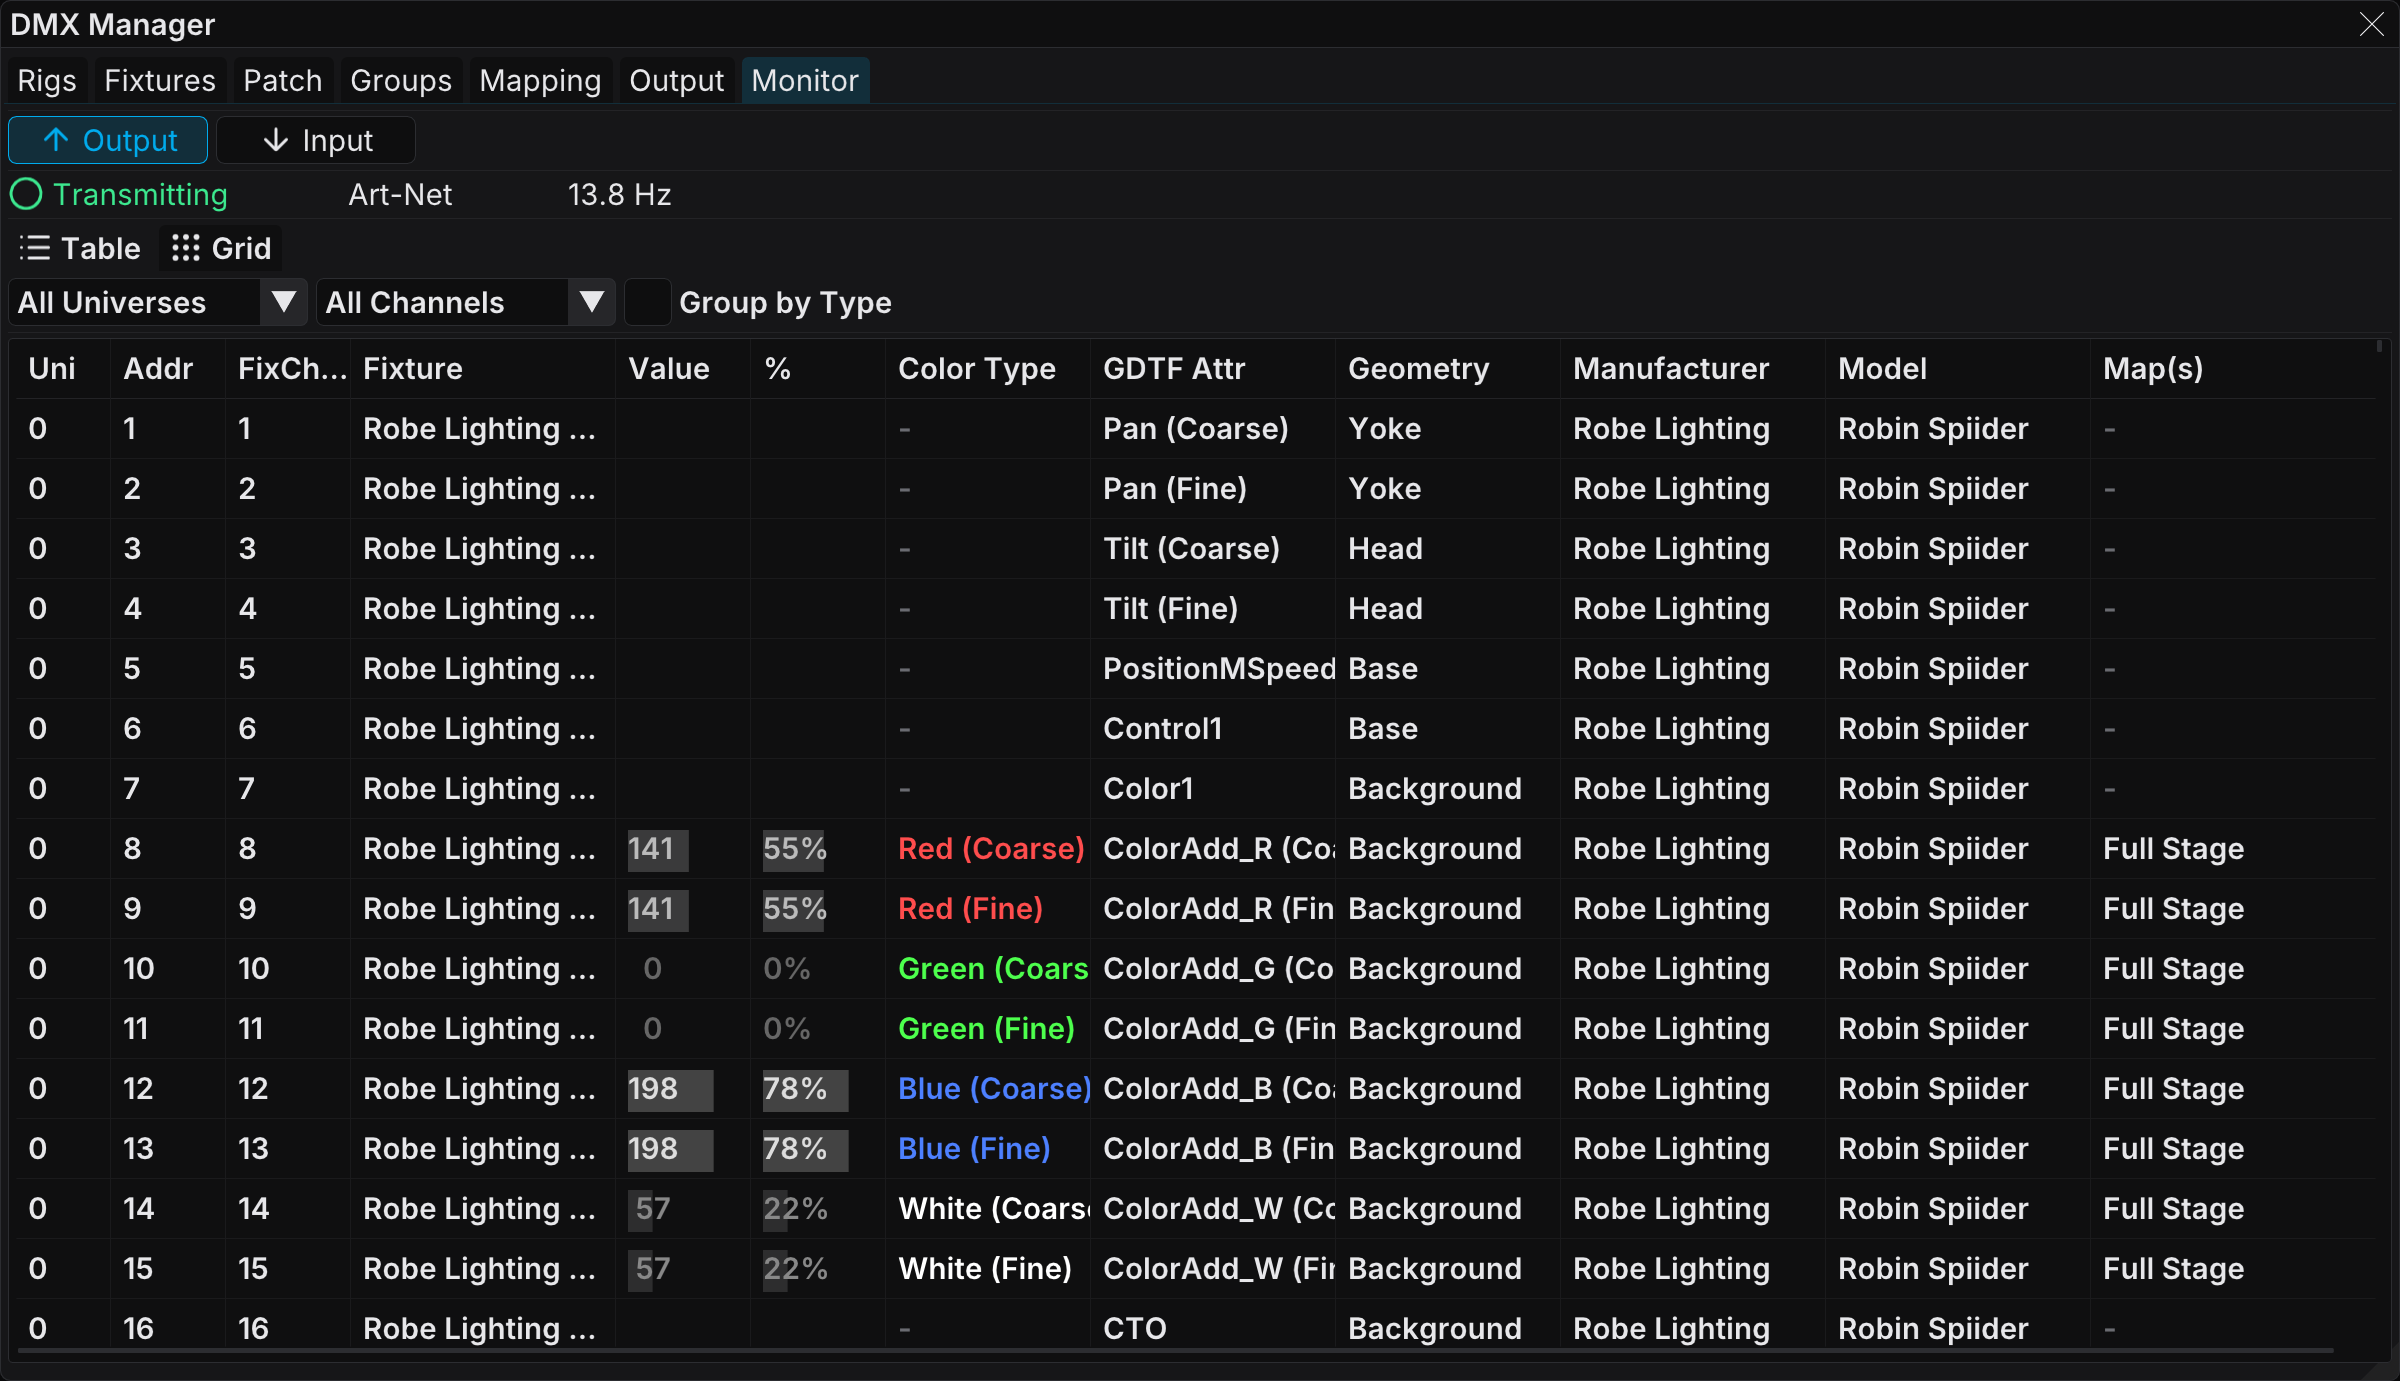Enable the Group by Type checkbox
This screenshot has height=1381, width=2400.
[647, 302]
